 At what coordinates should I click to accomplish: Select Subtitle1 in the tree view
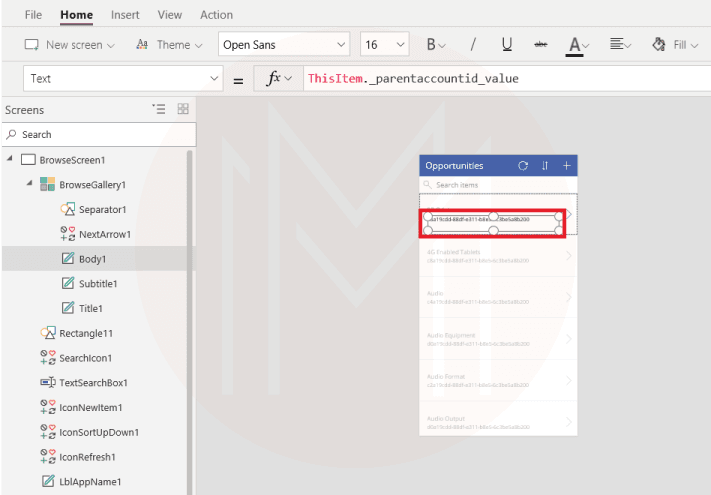(98, 284)
